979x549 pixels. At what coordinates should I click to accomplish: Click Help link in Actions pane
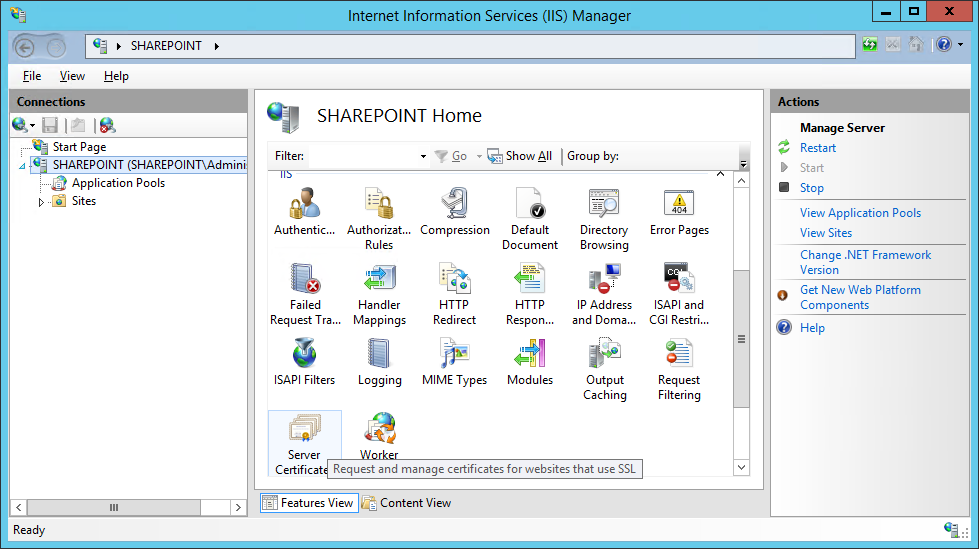812,328
